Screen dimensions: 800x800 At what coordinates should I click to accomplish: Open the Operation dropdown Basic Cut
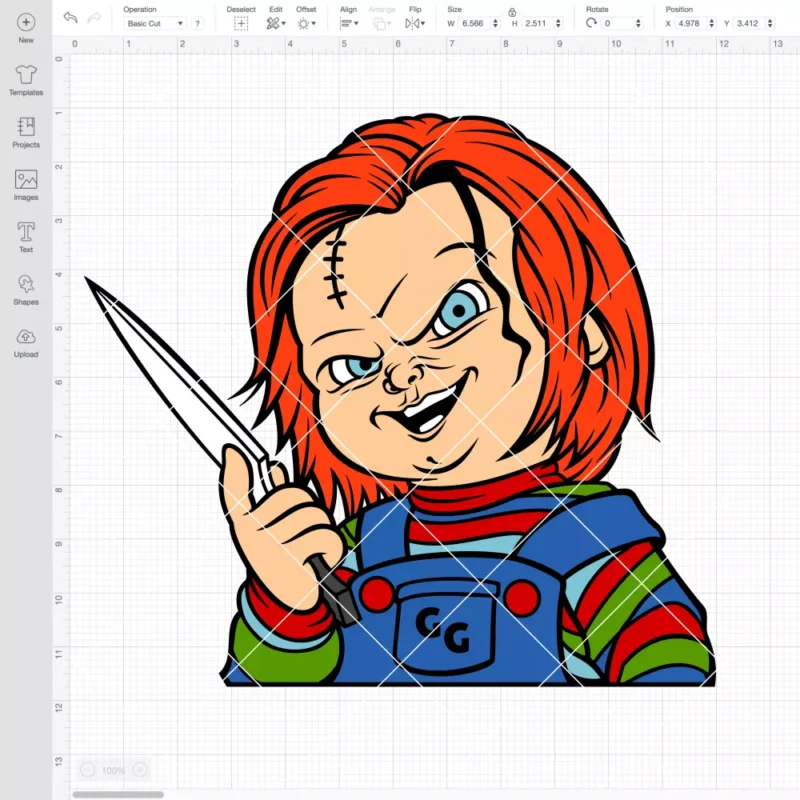pos(155,23)
